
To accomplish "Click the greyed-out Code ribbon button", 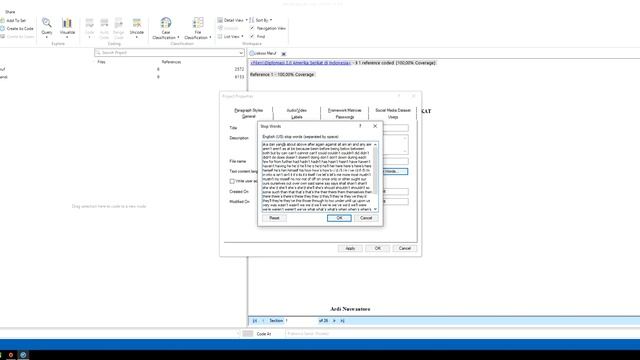I will [89, 27].
